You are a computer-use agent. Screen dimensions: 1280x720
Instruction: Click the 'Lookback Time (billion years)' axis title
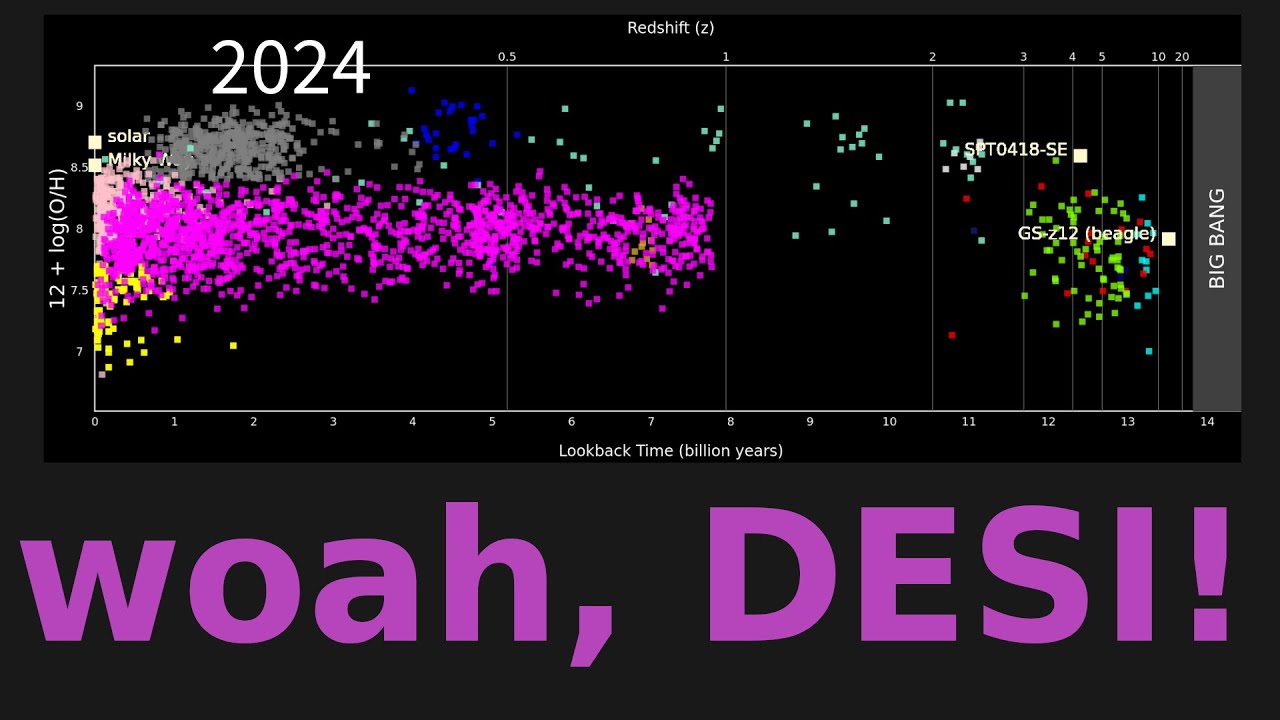click(x=671, y=451)
